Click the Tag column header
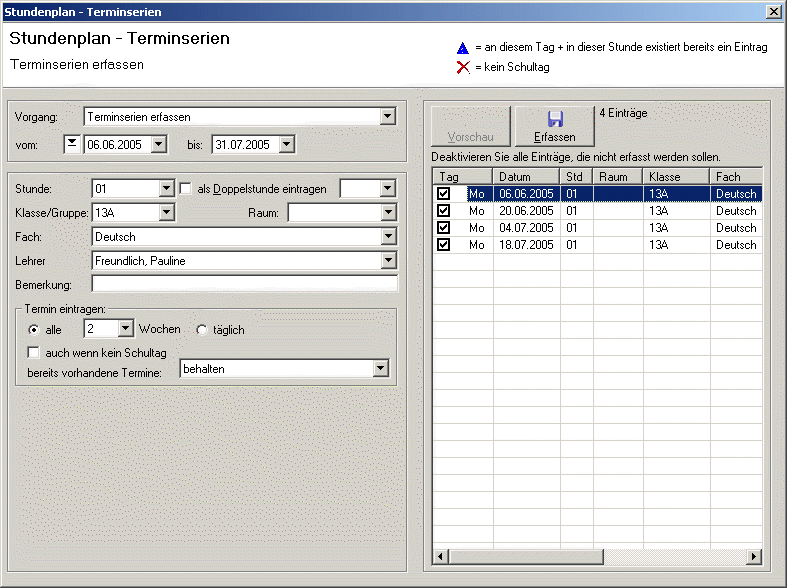Viewport: 787px width, 588px height. click(462, 177)
